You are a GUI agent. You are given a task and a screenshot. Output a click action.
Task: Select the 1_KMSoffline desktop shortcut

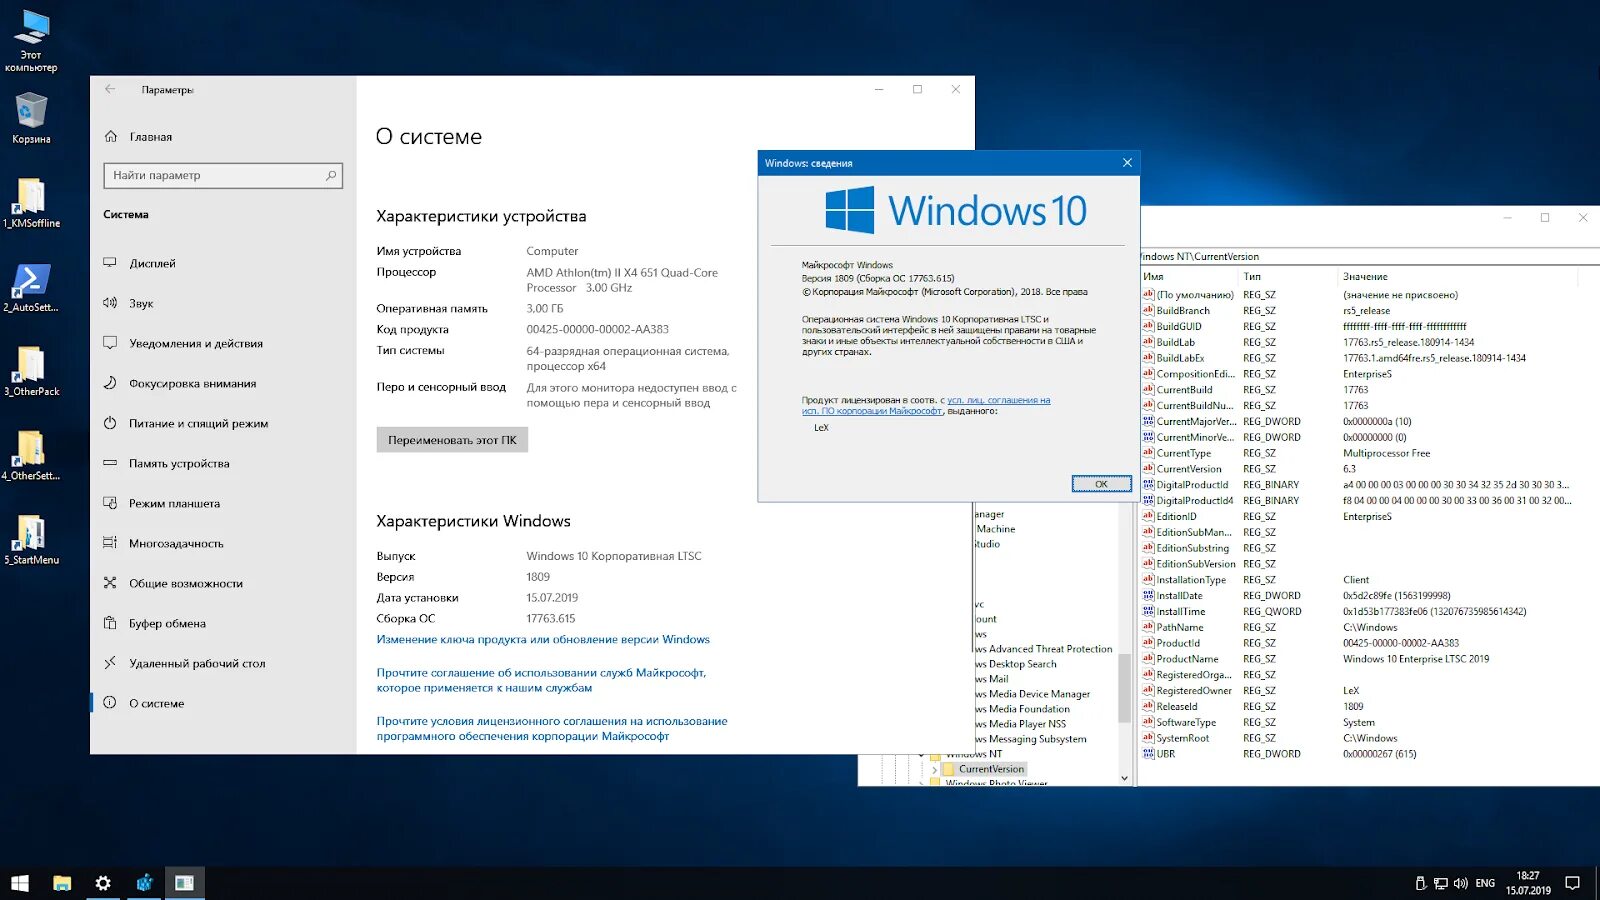[x=31, y=203]
